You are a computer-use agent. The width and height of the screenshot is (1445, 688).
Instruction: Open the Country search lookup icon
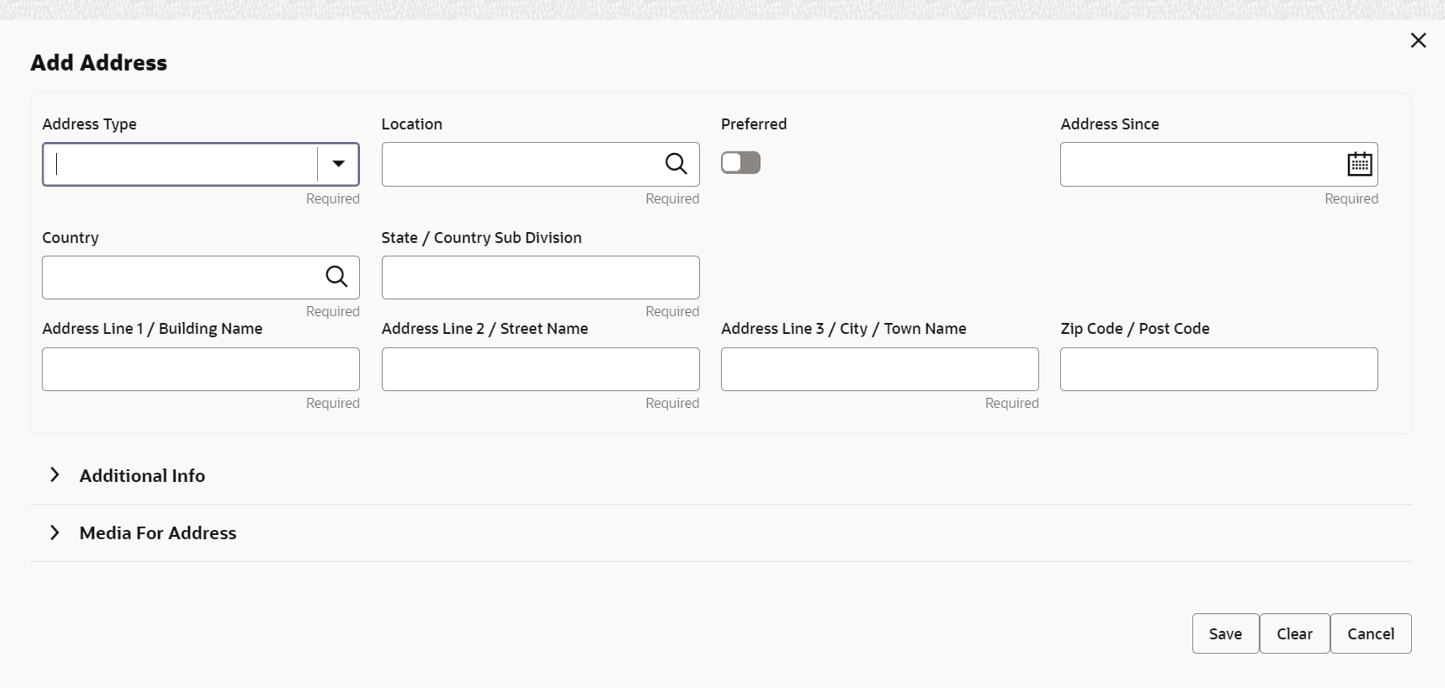click(337, 277)
